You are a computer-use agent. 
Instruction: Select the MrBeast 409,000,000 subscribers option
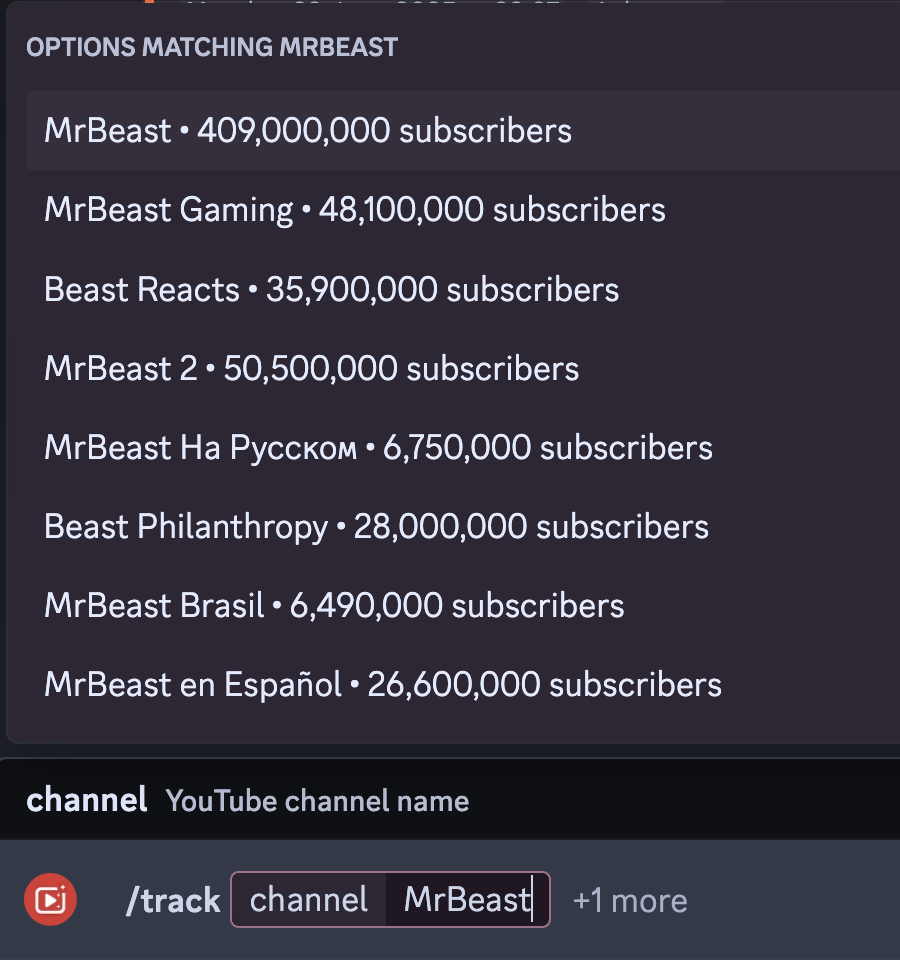463,130
